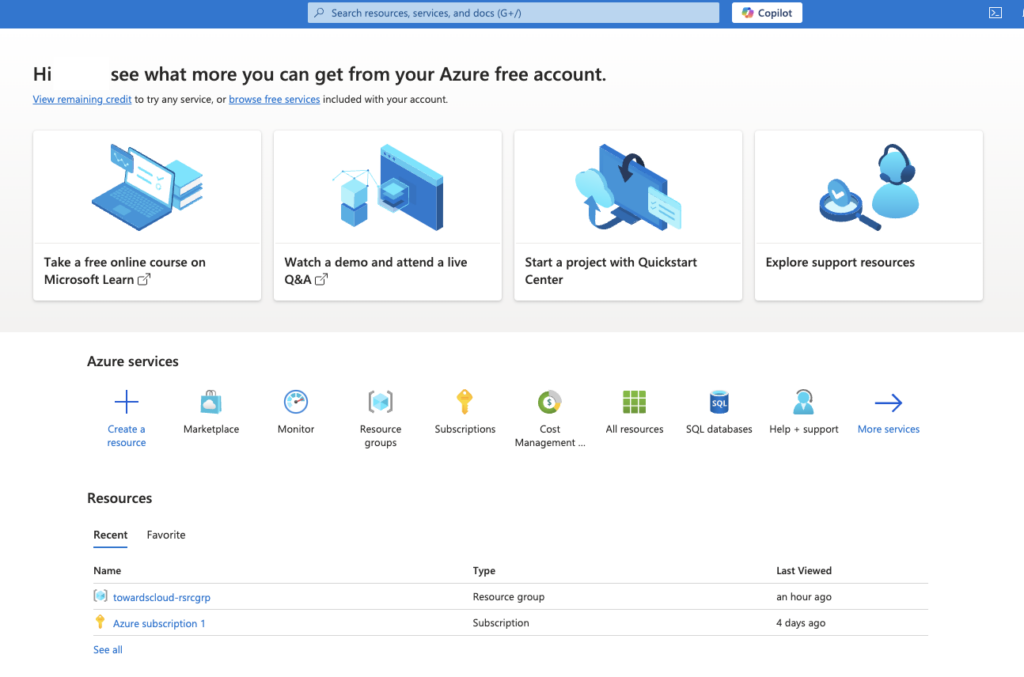Click the Azure services heading
Image resolution: width=1024 pixels, height=677 pixels.
tap(133, 361)
